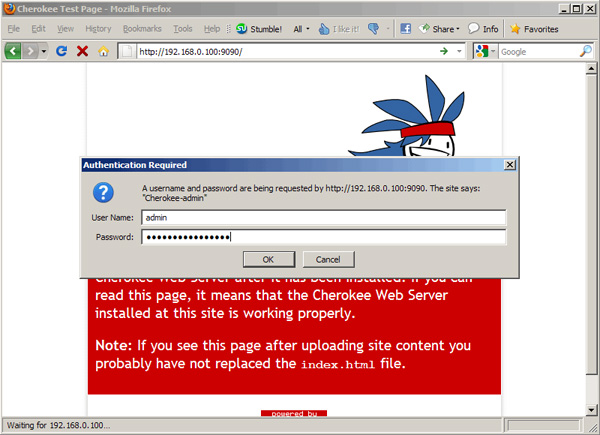Click the page icon beside the URL
This screenshot has height=435, width=600.
pos(127,51)
